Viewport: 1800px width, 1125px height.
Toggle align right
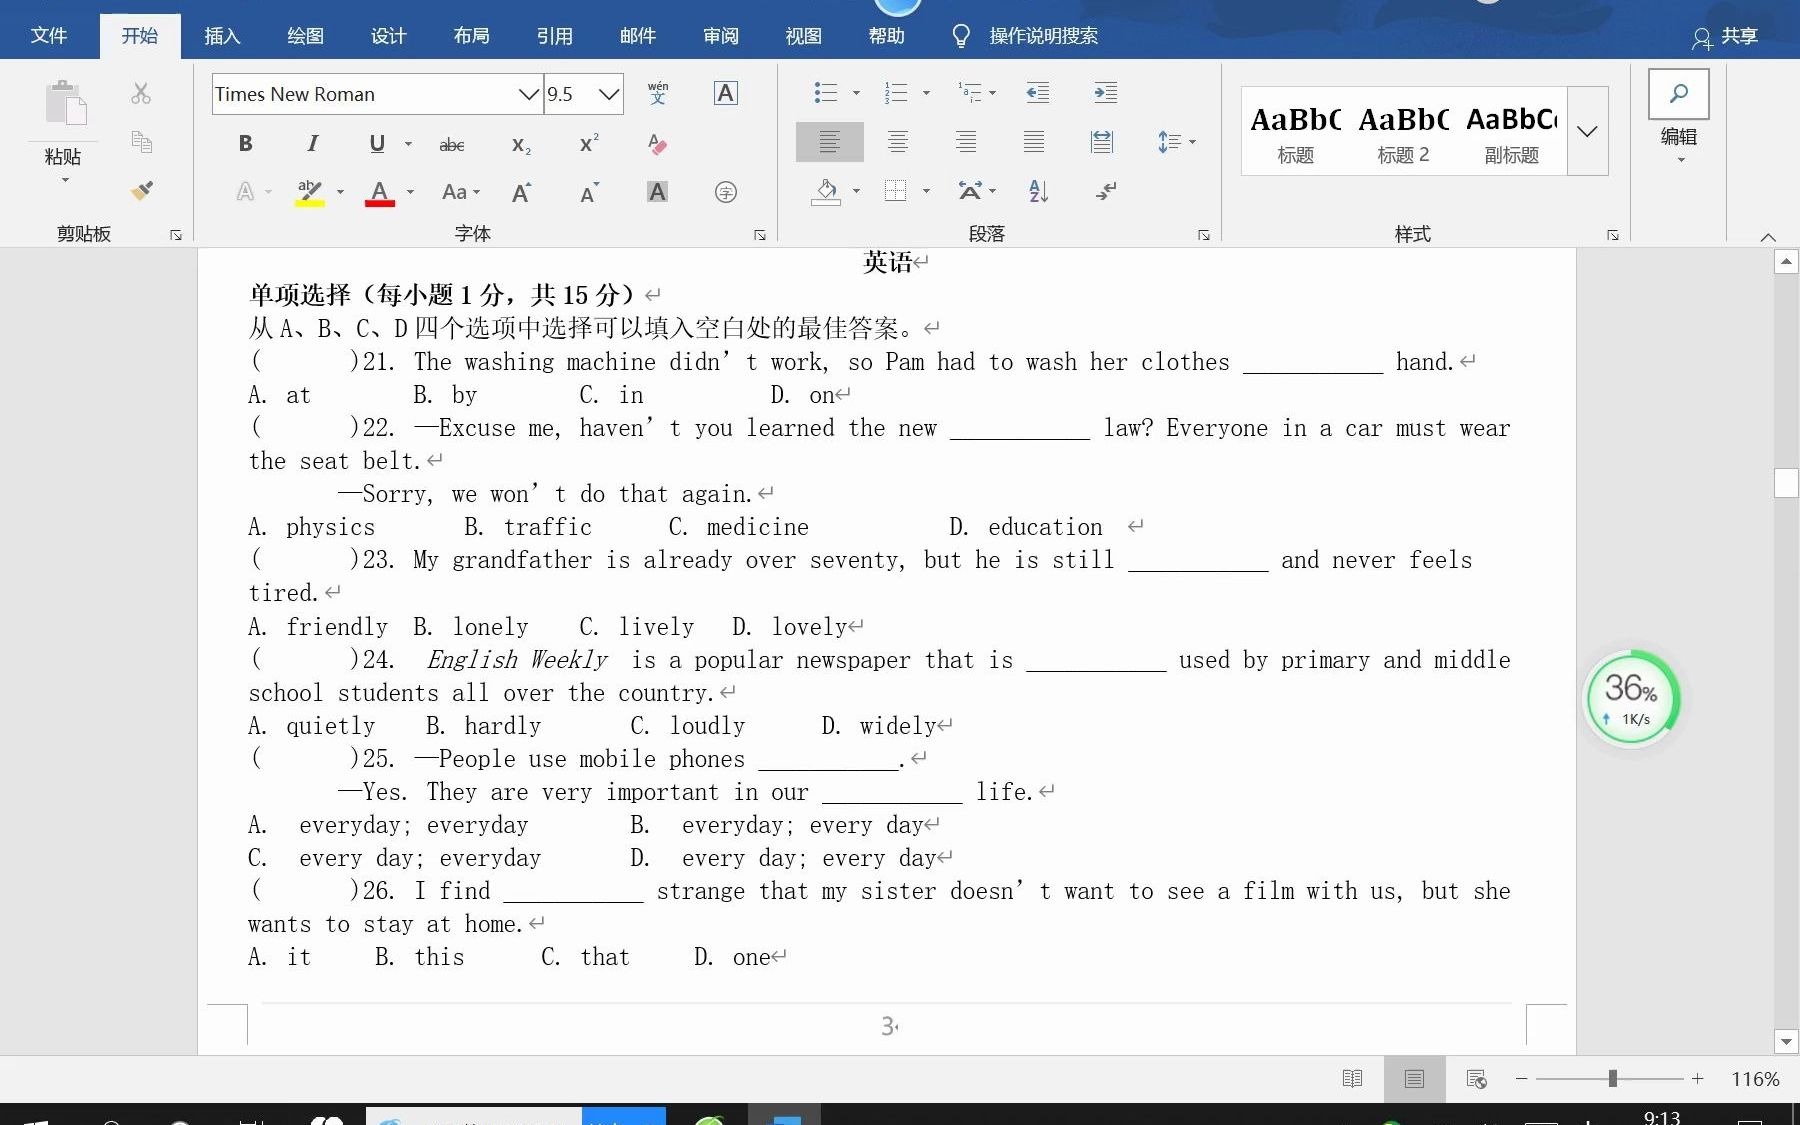click(966, 142)
